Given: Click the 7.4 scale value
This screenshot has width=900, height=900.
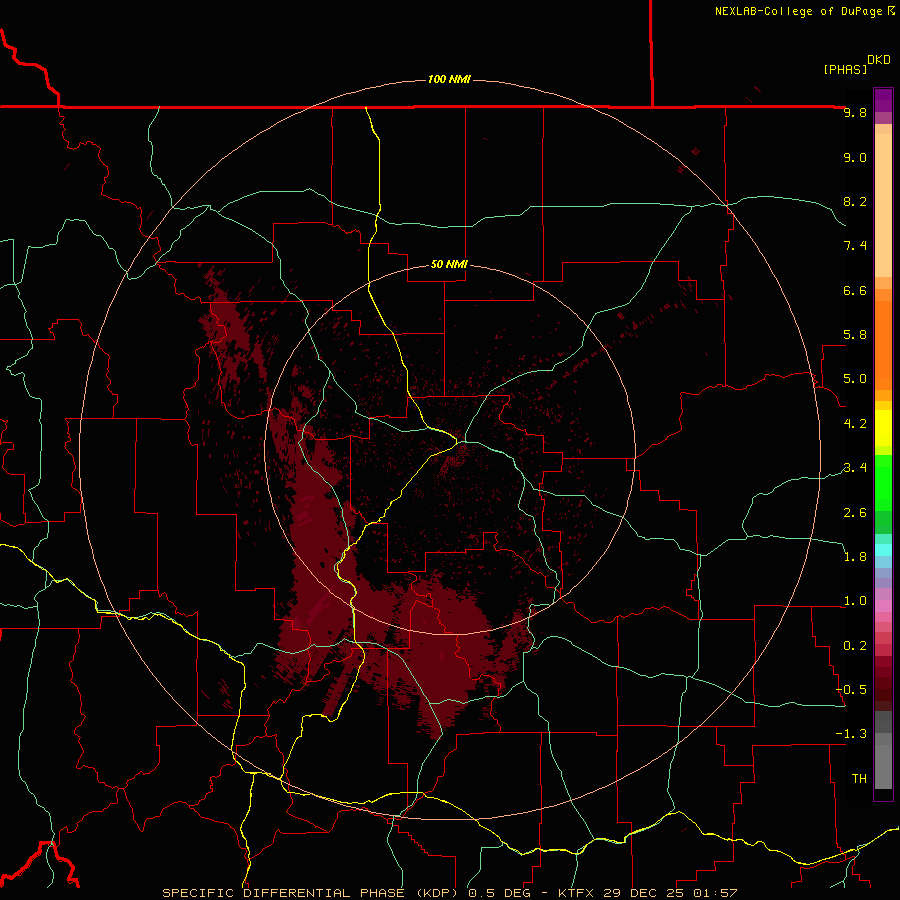Looking at the screenshot, I should coord(855,246).
